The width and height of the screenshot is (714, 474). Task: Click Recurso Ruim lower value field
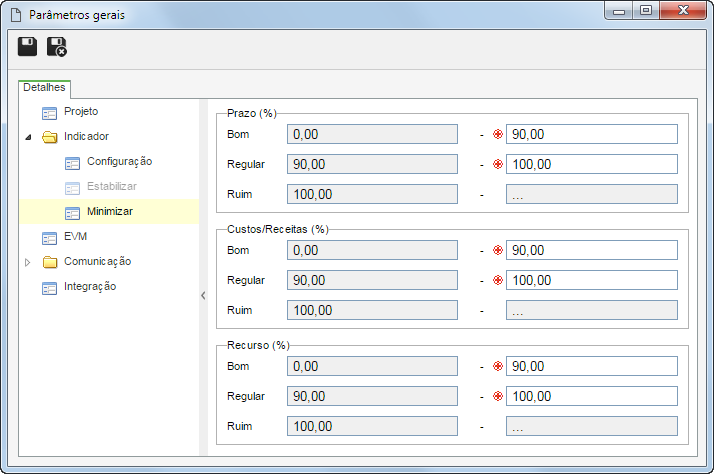click(372, 426)
